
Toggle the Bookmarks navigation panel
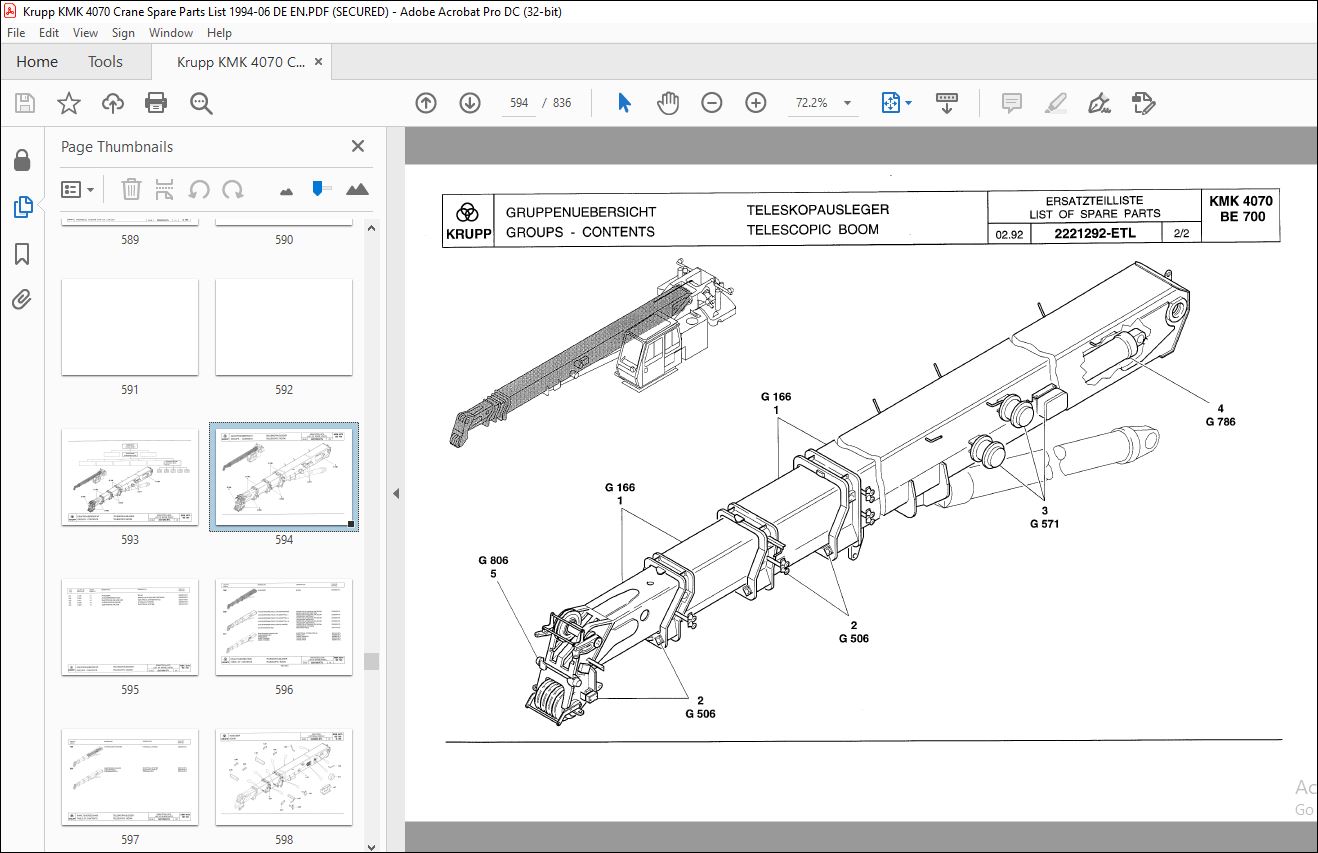point(22,254)
